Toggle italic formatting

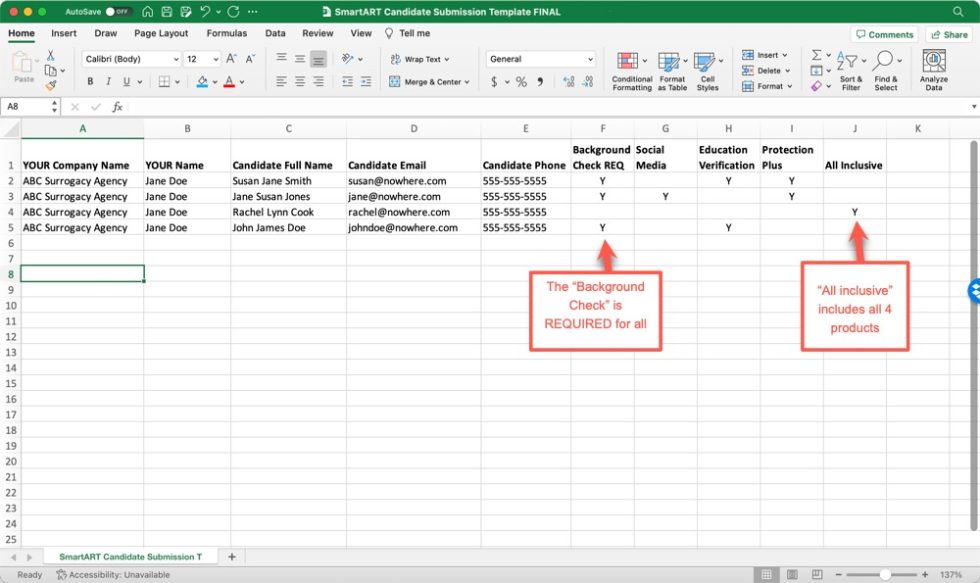(106, 82)
